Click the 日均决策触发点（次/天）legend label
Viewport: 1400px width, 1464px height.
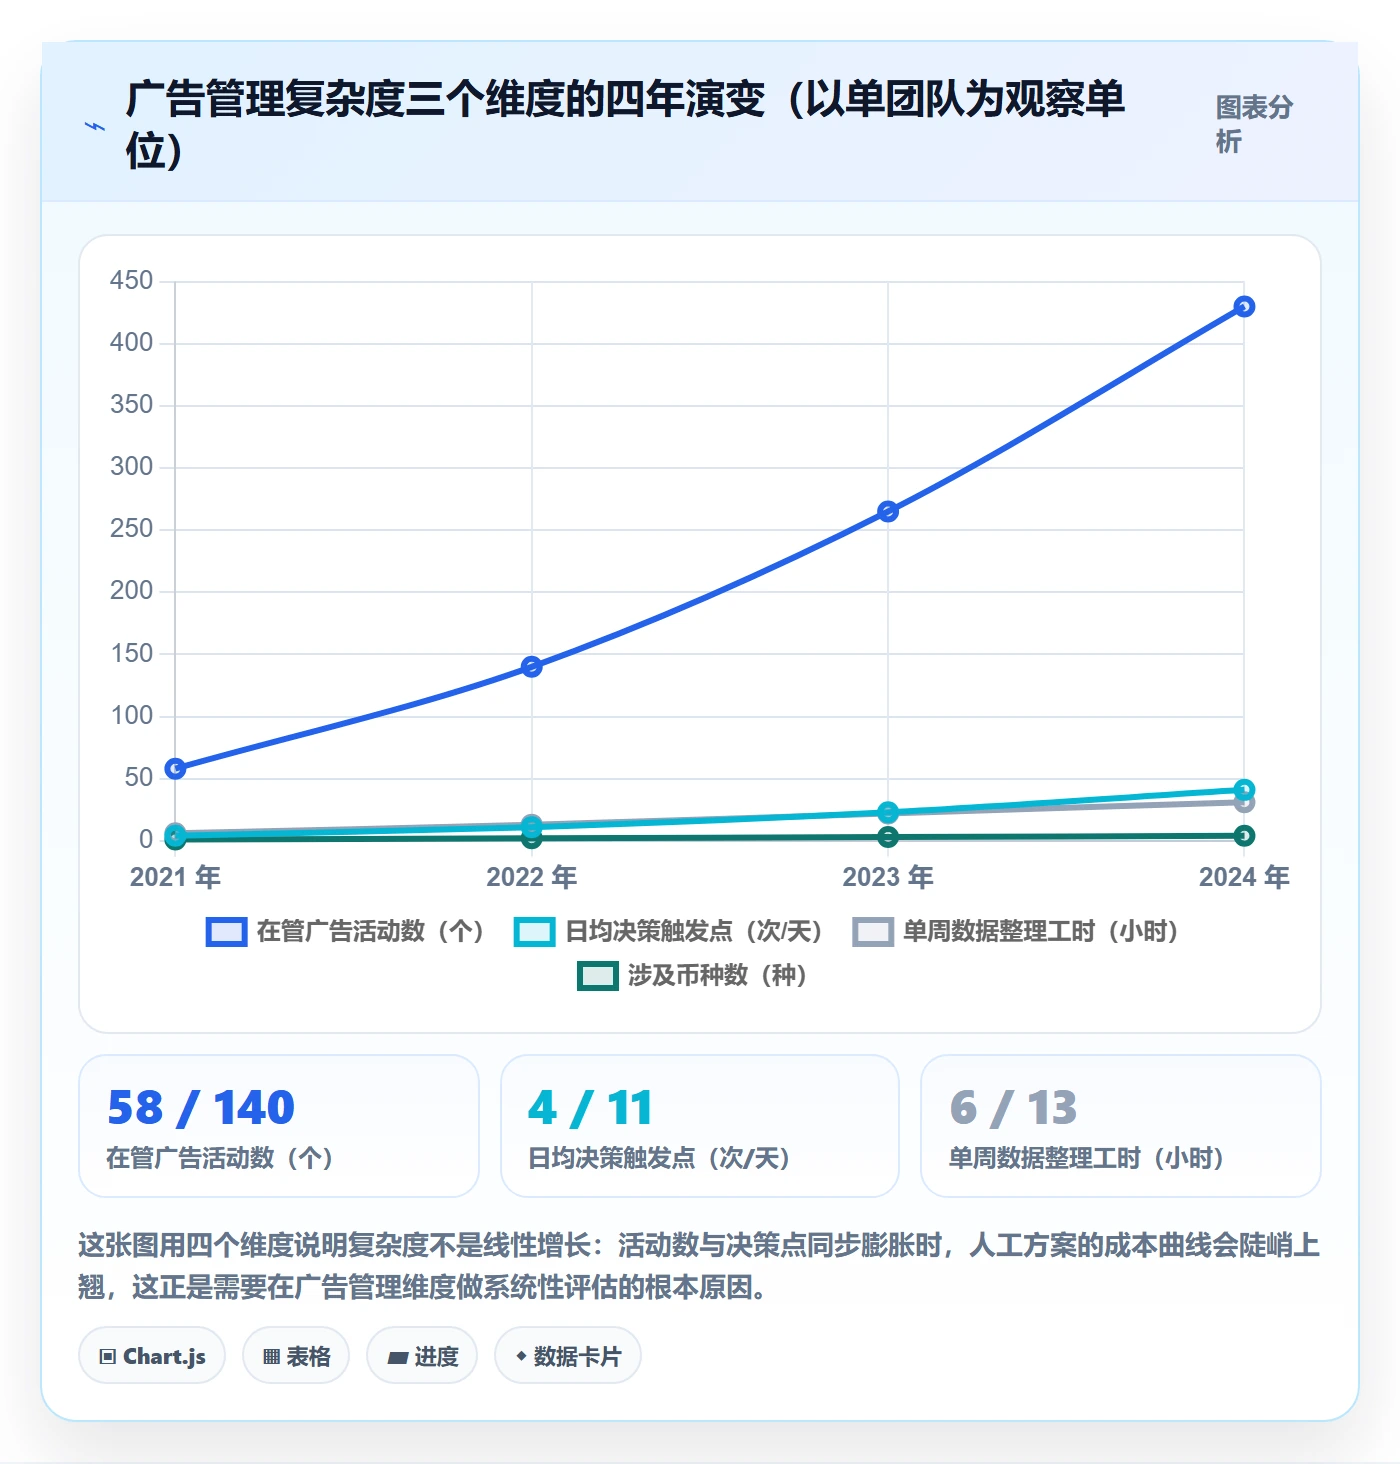[693, 932]
